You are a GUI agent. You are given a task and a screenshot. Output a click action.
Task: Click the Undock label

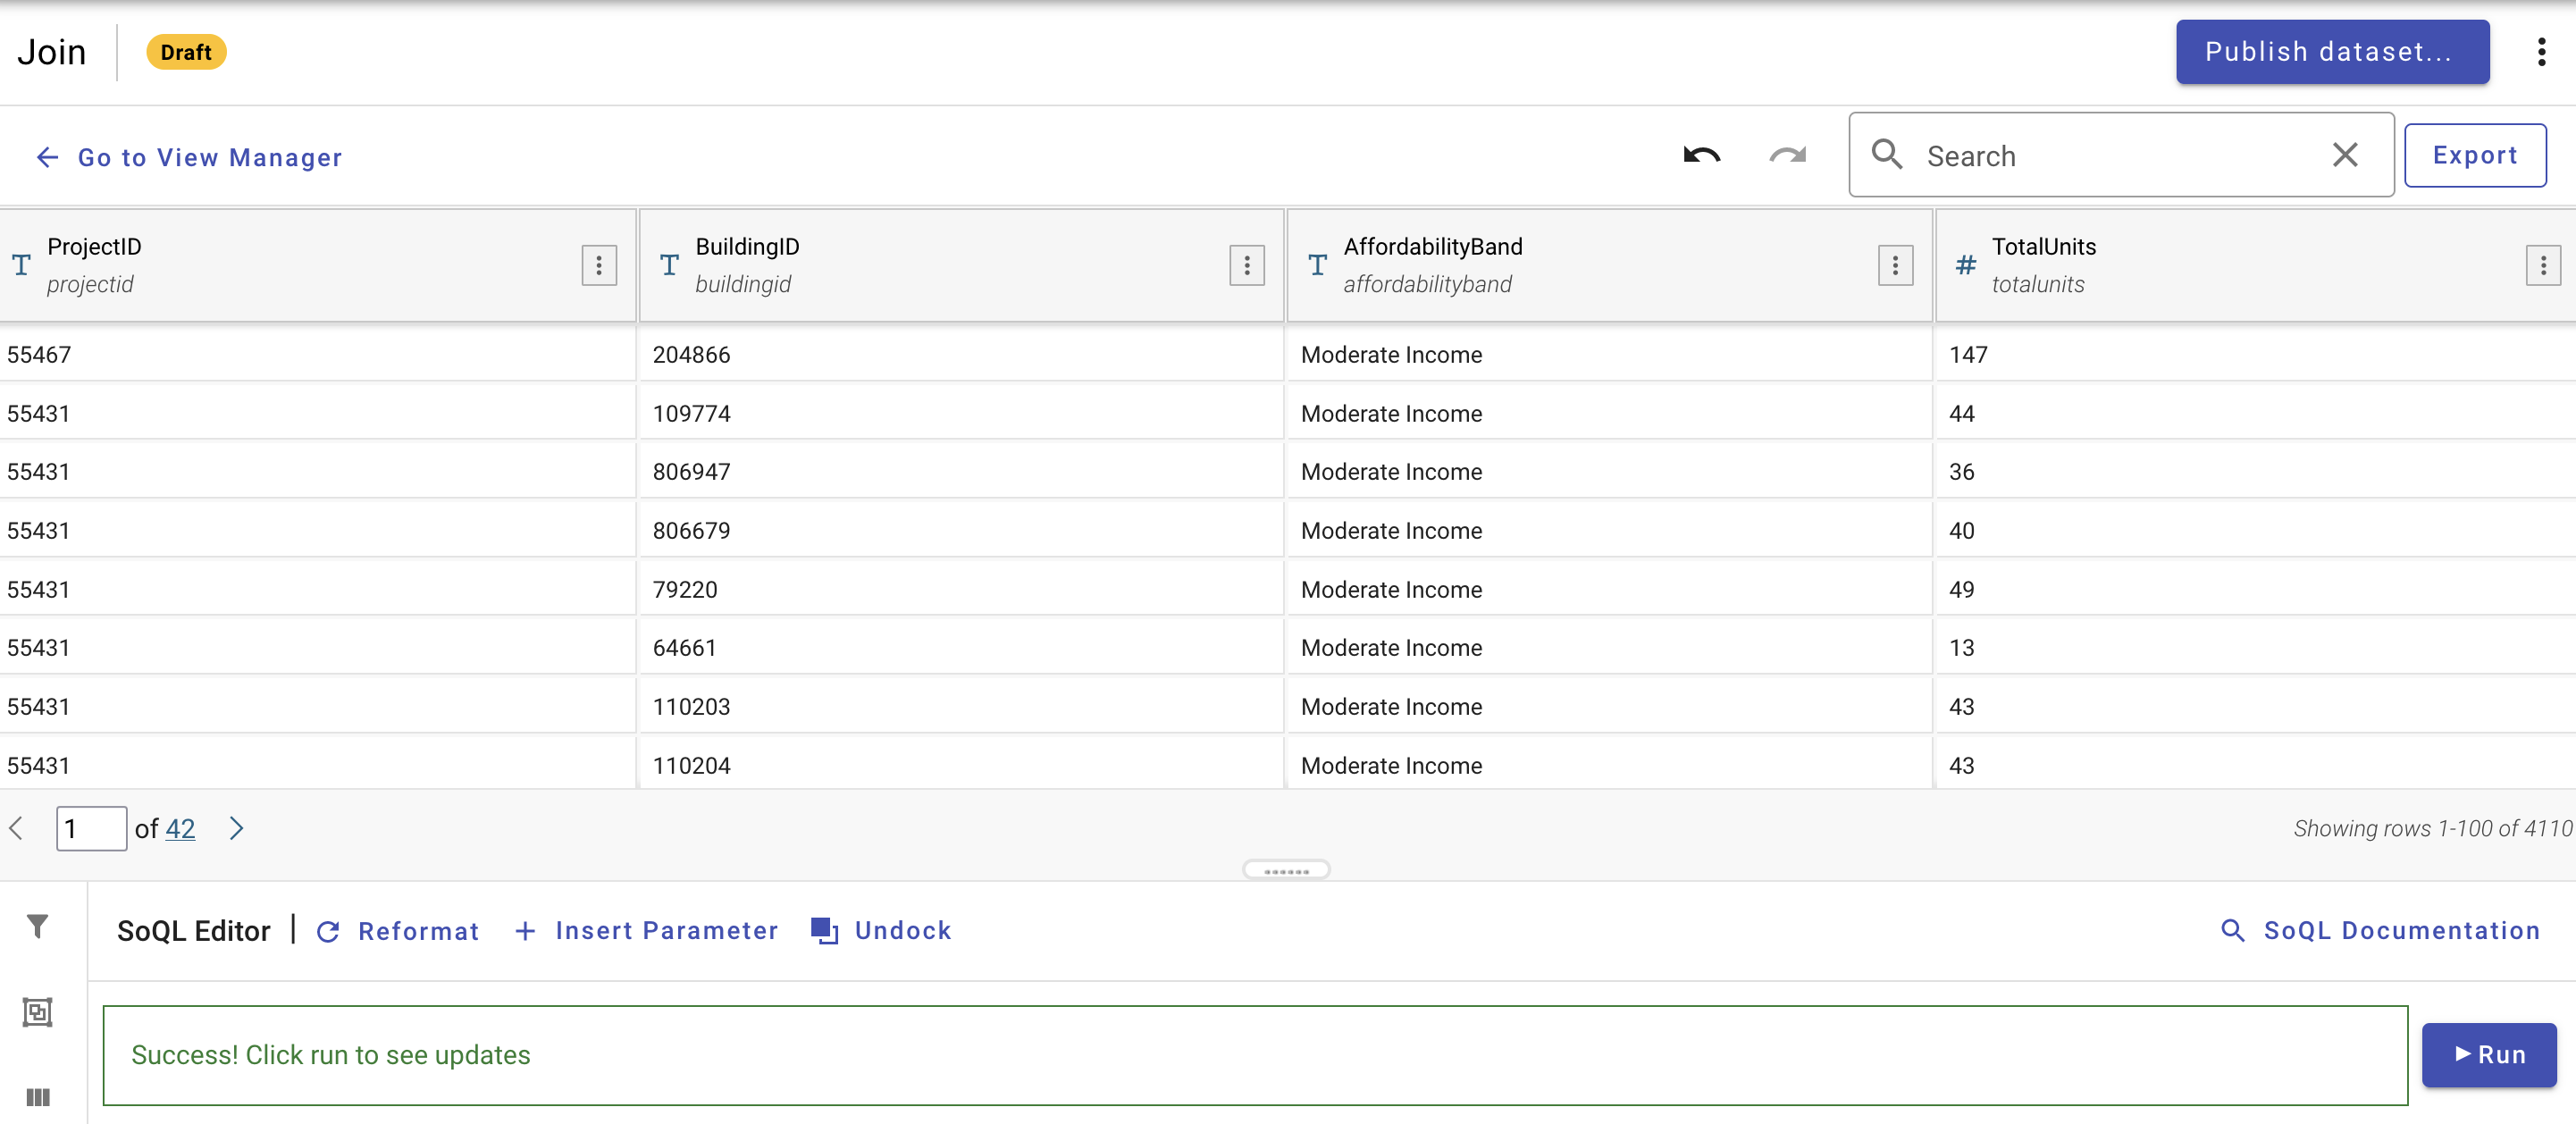(902, 931)
